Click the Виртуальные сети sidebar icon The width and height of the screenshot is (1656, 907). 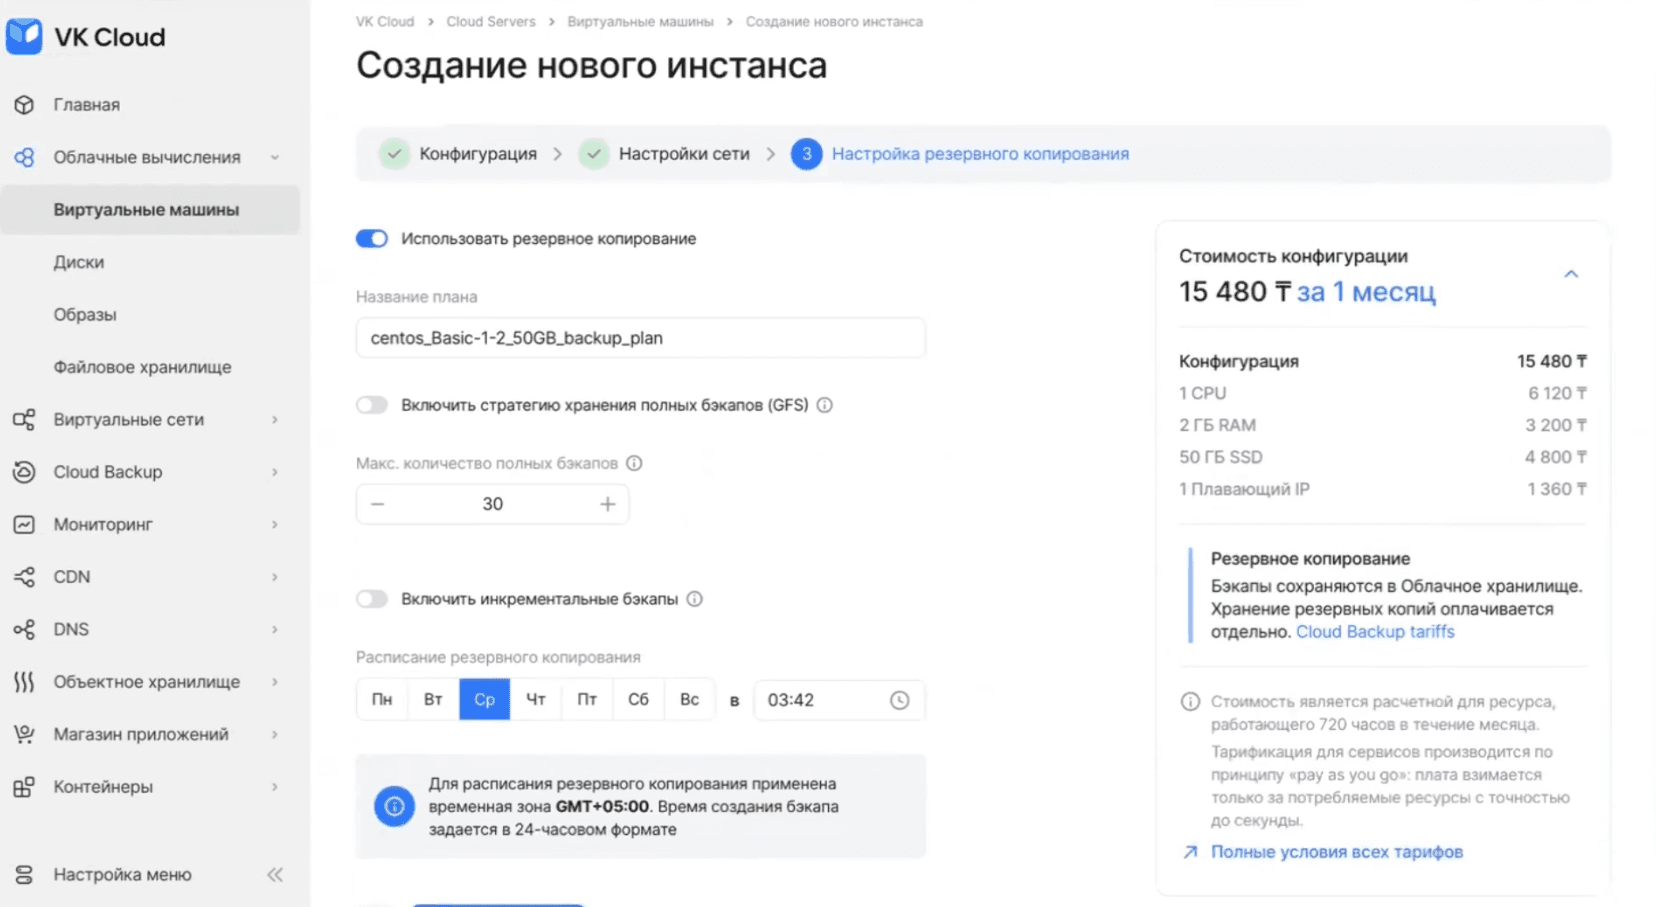(24, 420)
